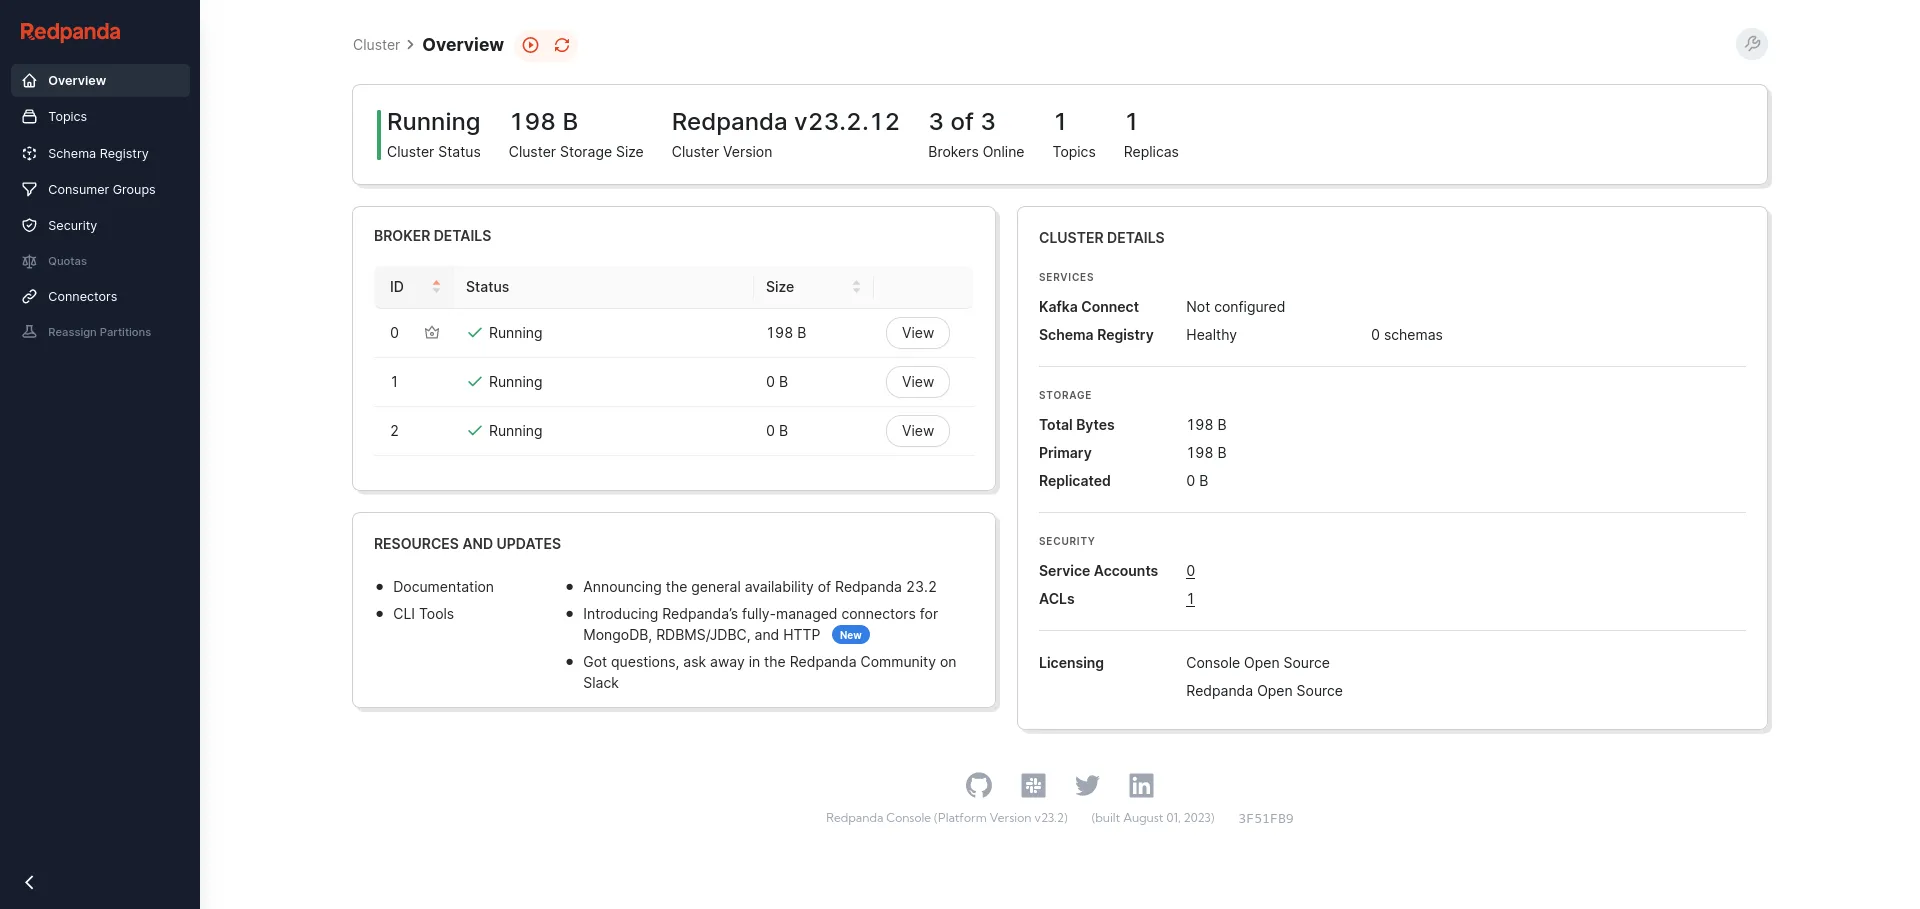Viewport: 1920px width, 909px height.
Task: Open Schema Registry in the sidebar
Action: click(100, 154)
